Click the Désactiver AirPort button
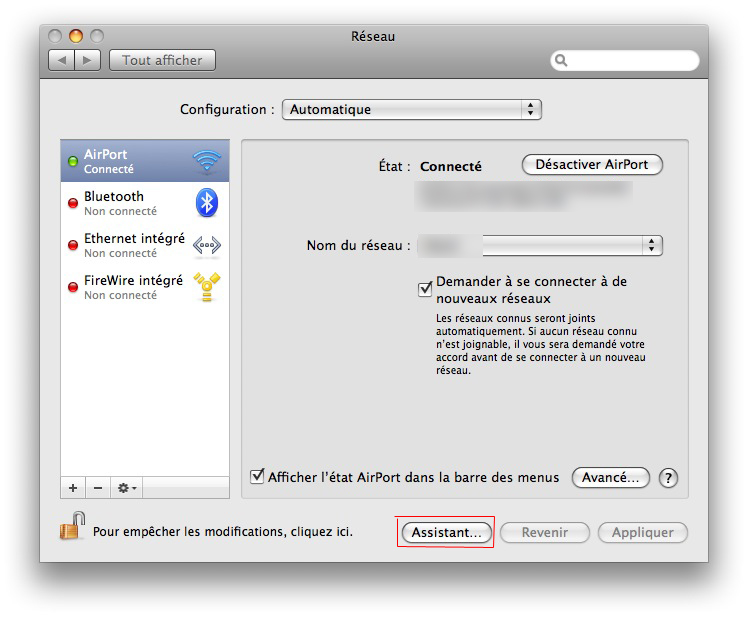Image resolution: width=748 pixels, height=617 pixels. tap(592, 165)
